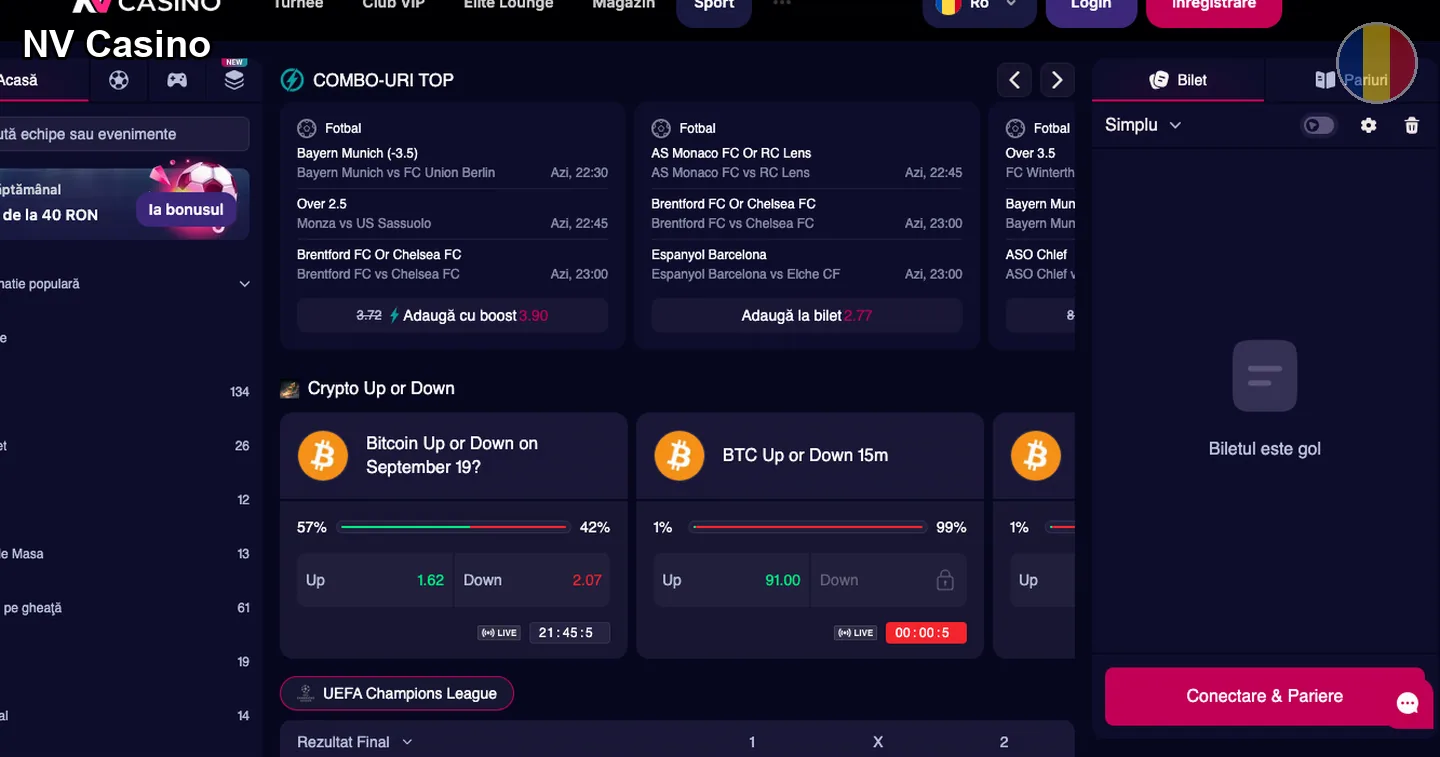Screen dimensions: 1440x757
Task: Open the Simplu bet type dropdown
Action: pos(1143,125)
